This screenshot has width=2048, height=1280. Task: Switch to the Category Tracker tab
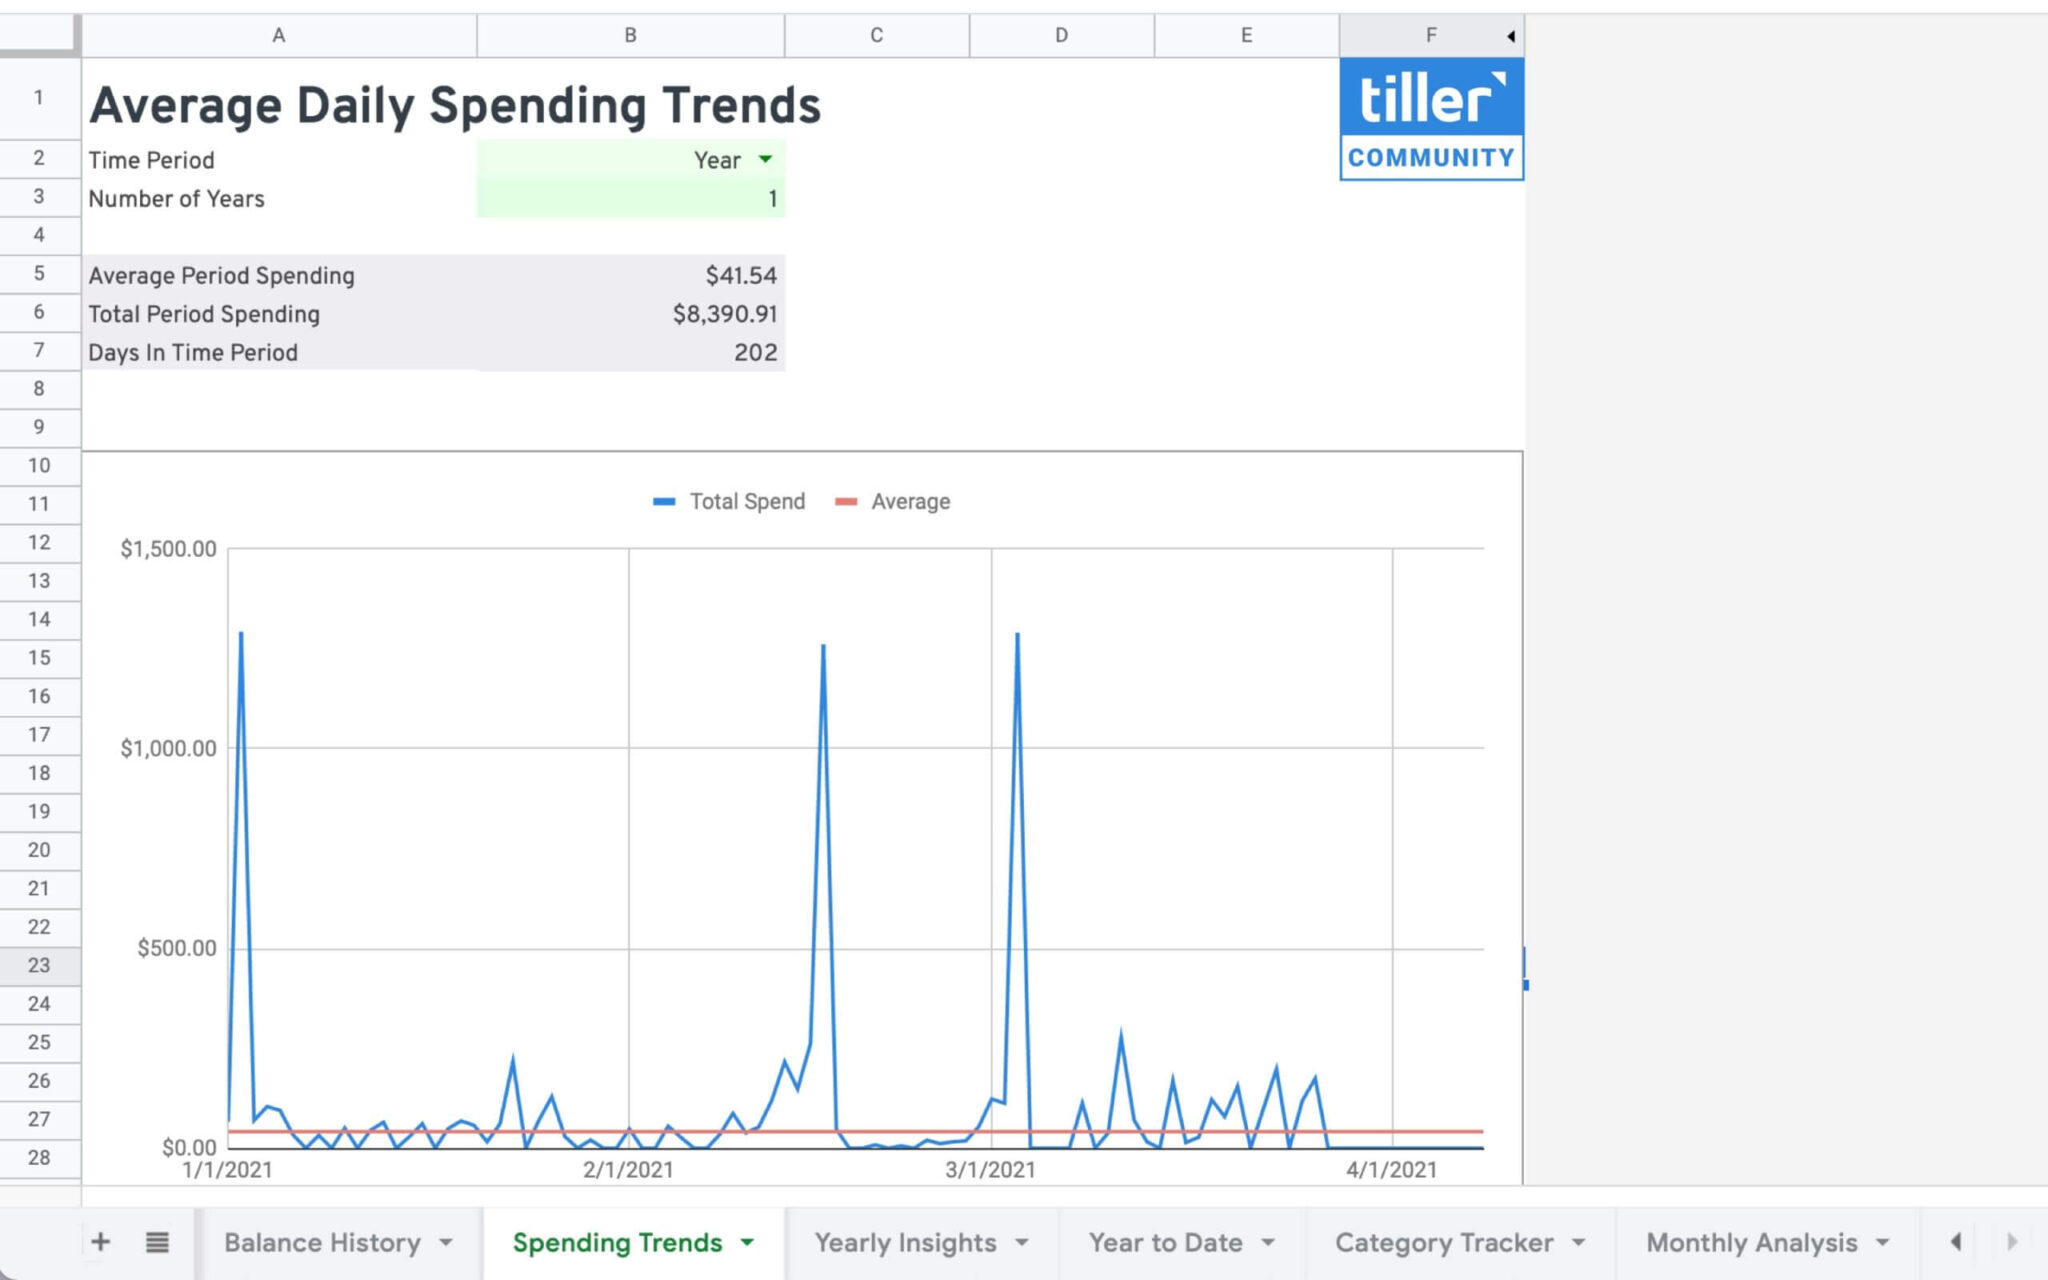click(x=1443, y=1242)
